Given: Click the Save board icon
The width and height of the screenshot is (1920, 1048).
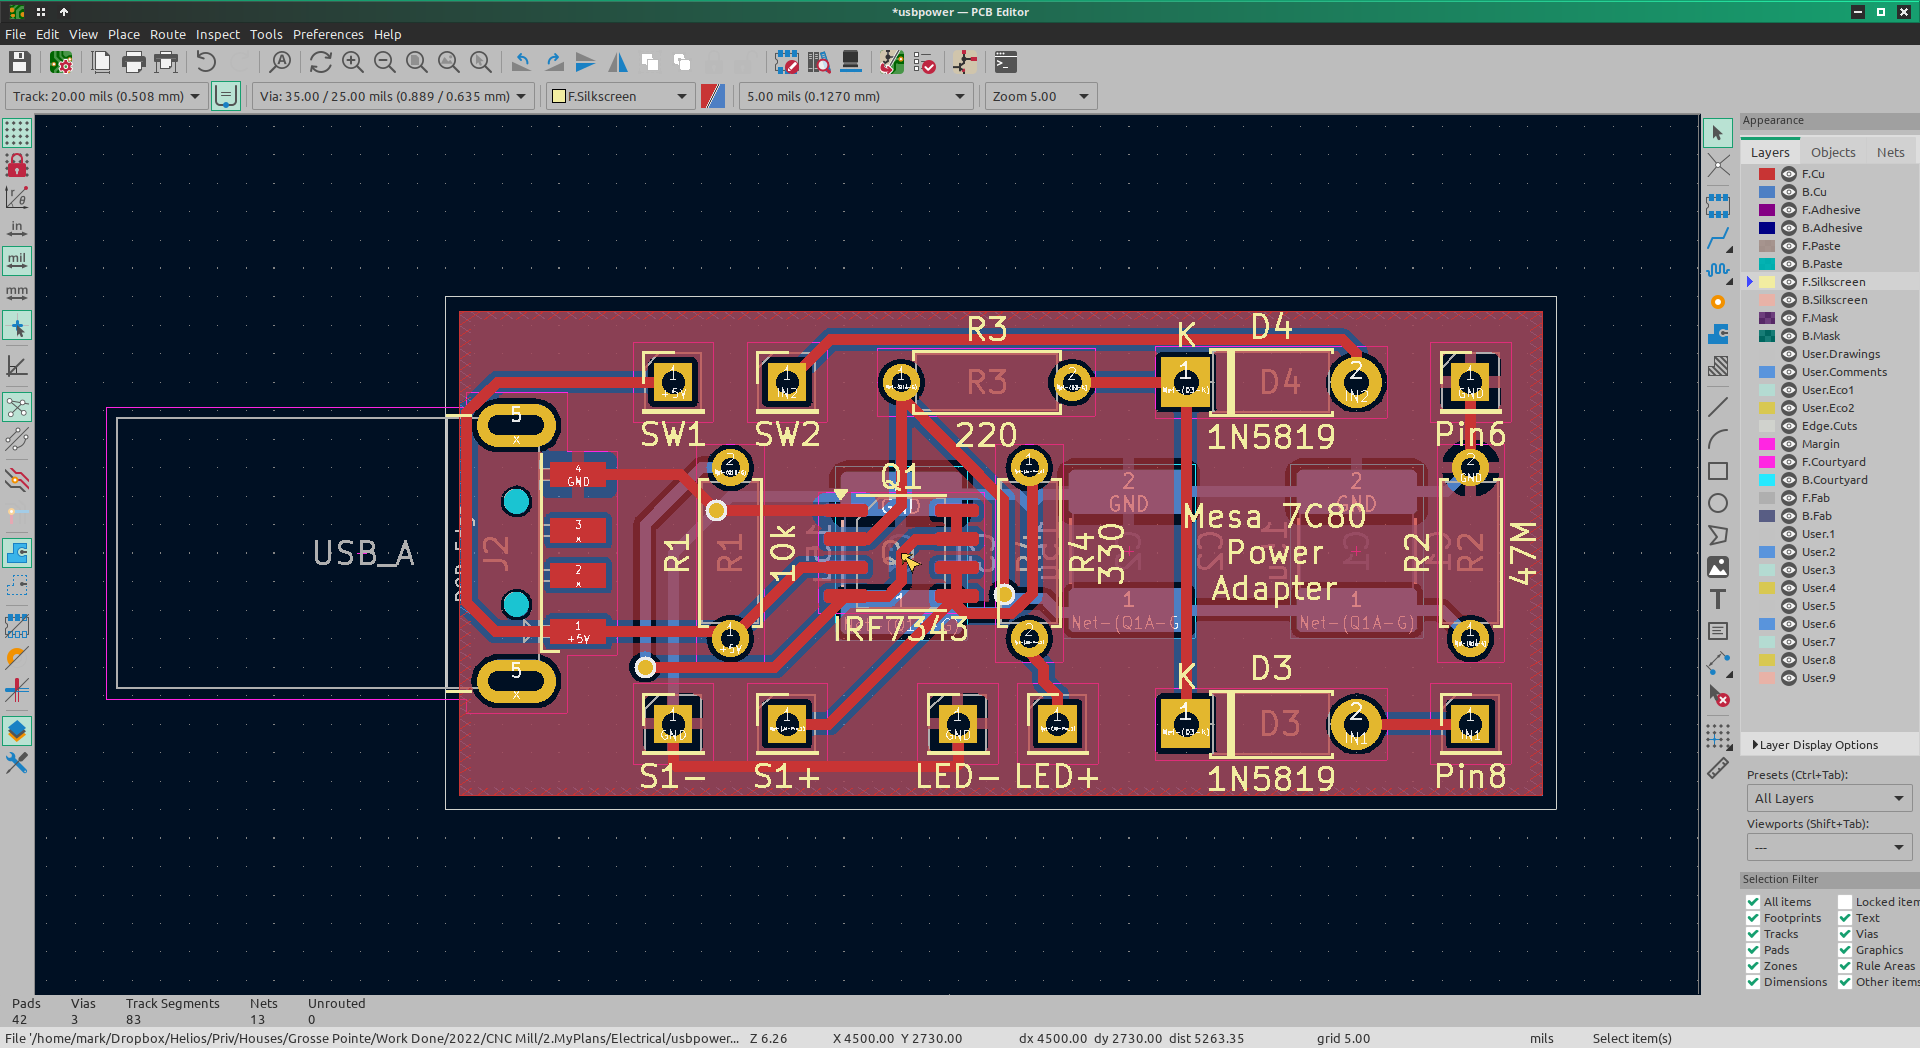Looking at the screenshot, I should coord(19,63).
